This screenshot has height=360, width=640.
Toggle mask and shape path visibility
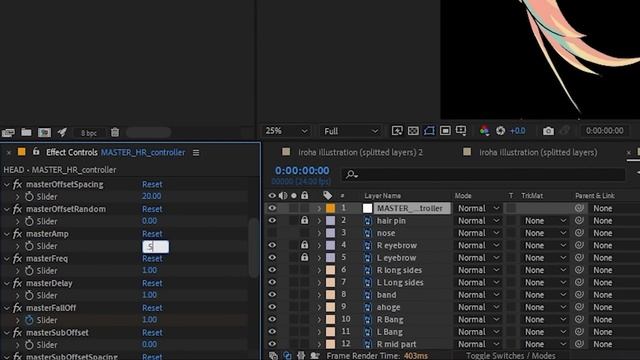[x=429, y=131]
